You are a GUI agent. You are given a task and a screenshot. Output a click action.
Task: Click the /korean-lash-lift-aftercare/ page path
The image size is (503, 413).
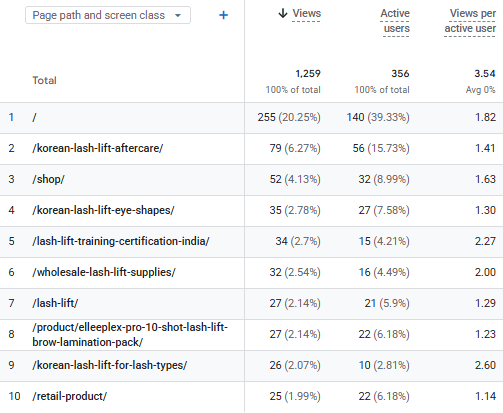(98, 148)
